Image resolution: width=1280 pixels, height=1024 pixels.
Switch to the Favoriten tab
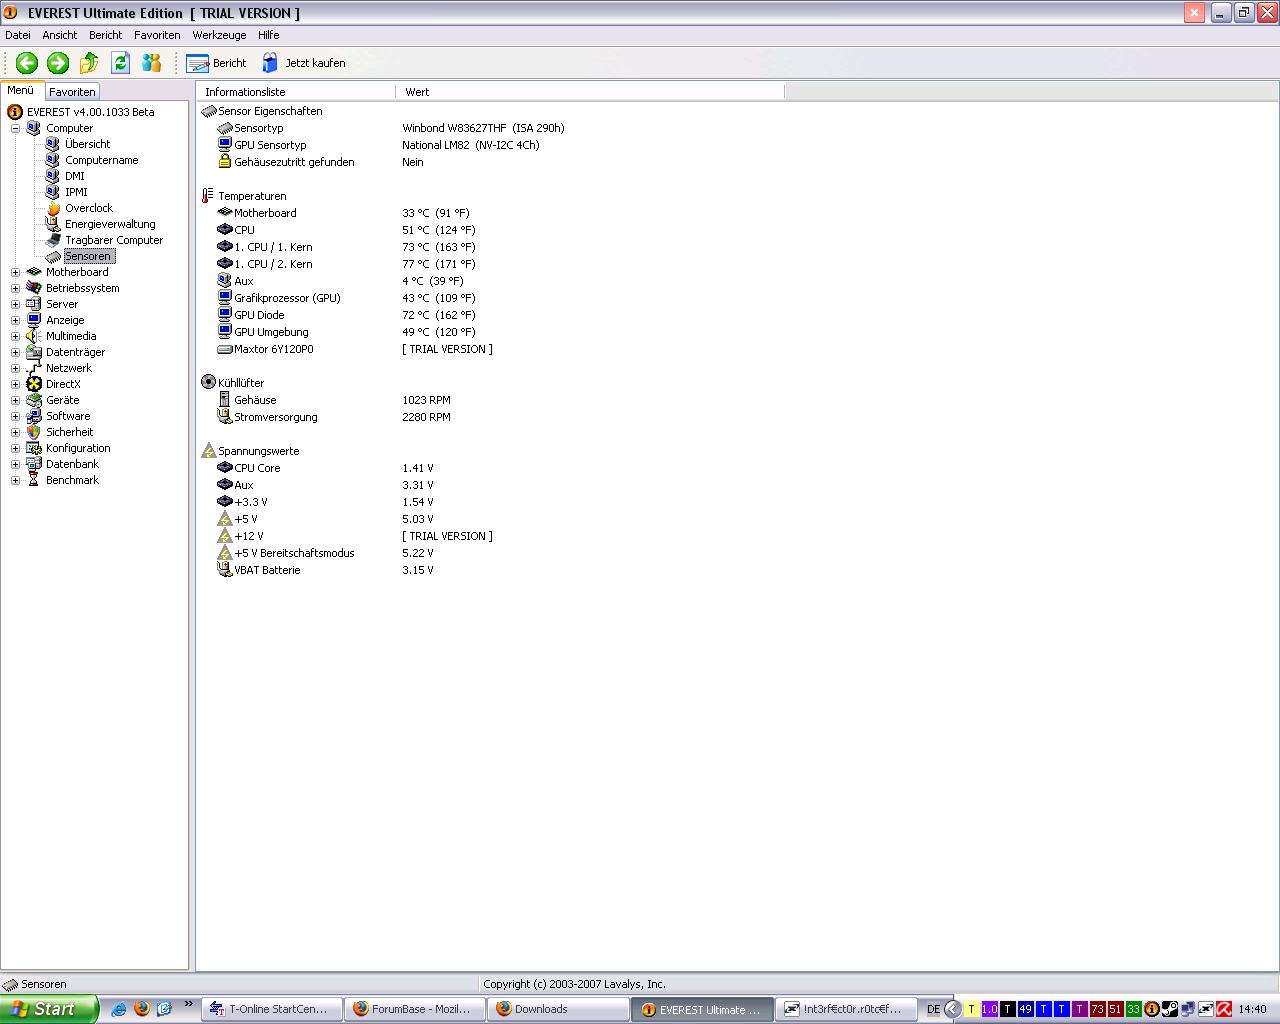72,92
